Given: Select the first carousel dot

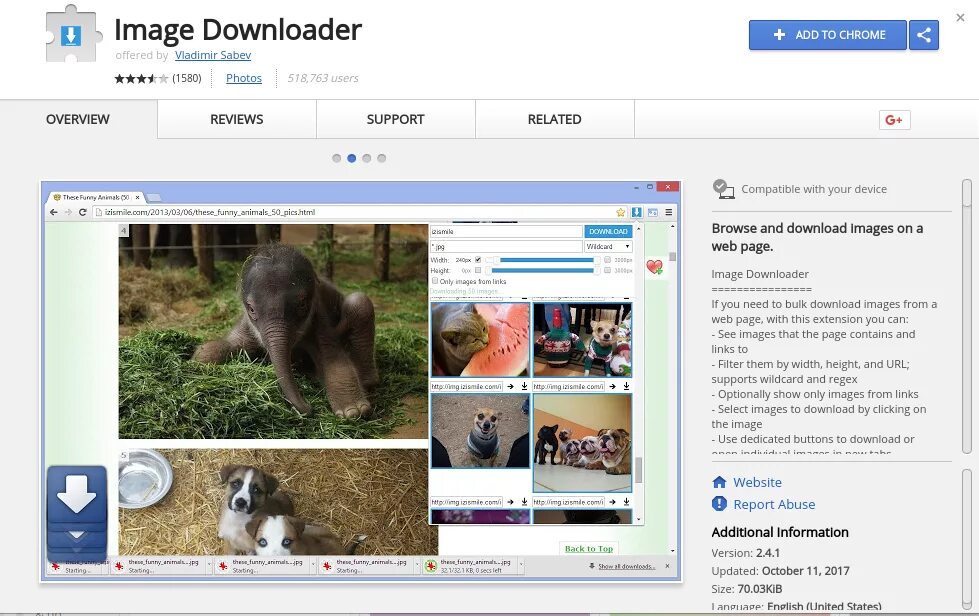Looking at the screenshot, I should 337,159.
